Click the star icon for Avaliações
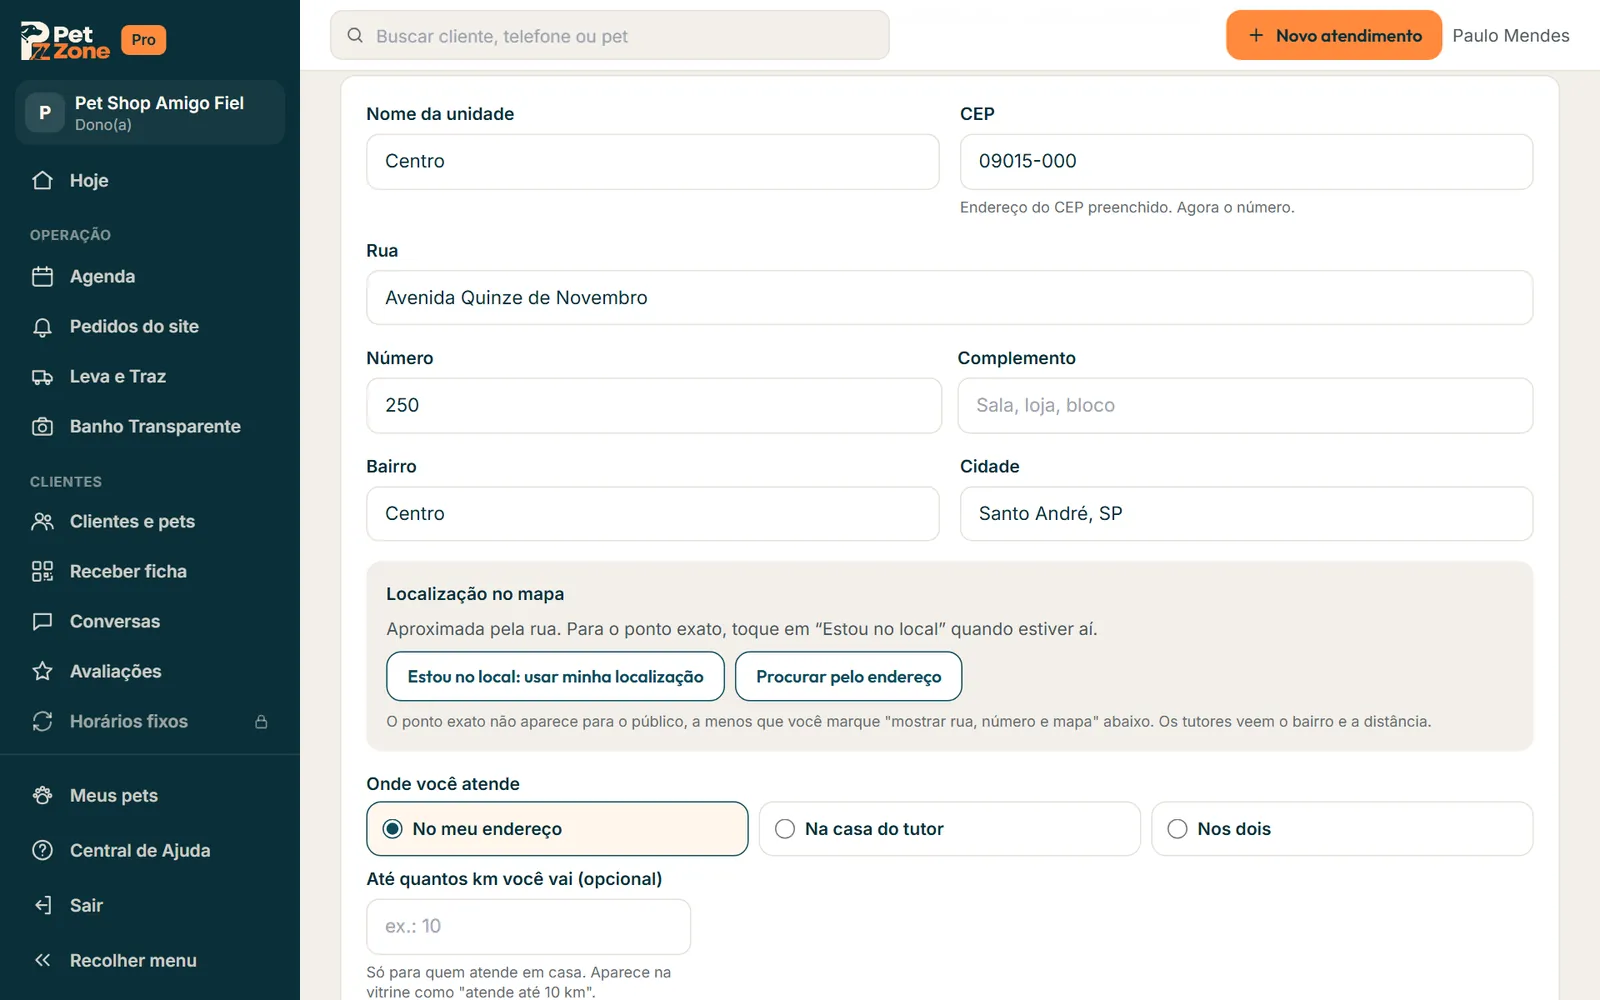This screenshot has height=1000, width=1600. click(42, 672)
